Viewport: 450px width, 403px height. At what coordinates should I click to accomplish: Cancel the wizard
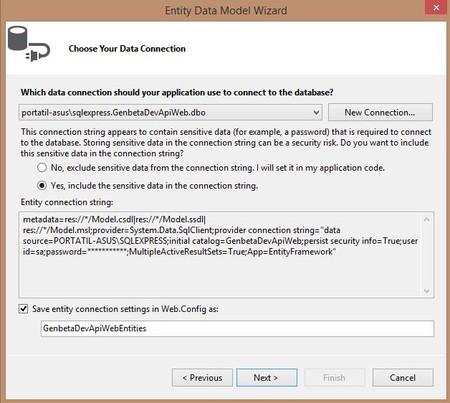pos(403,378)
